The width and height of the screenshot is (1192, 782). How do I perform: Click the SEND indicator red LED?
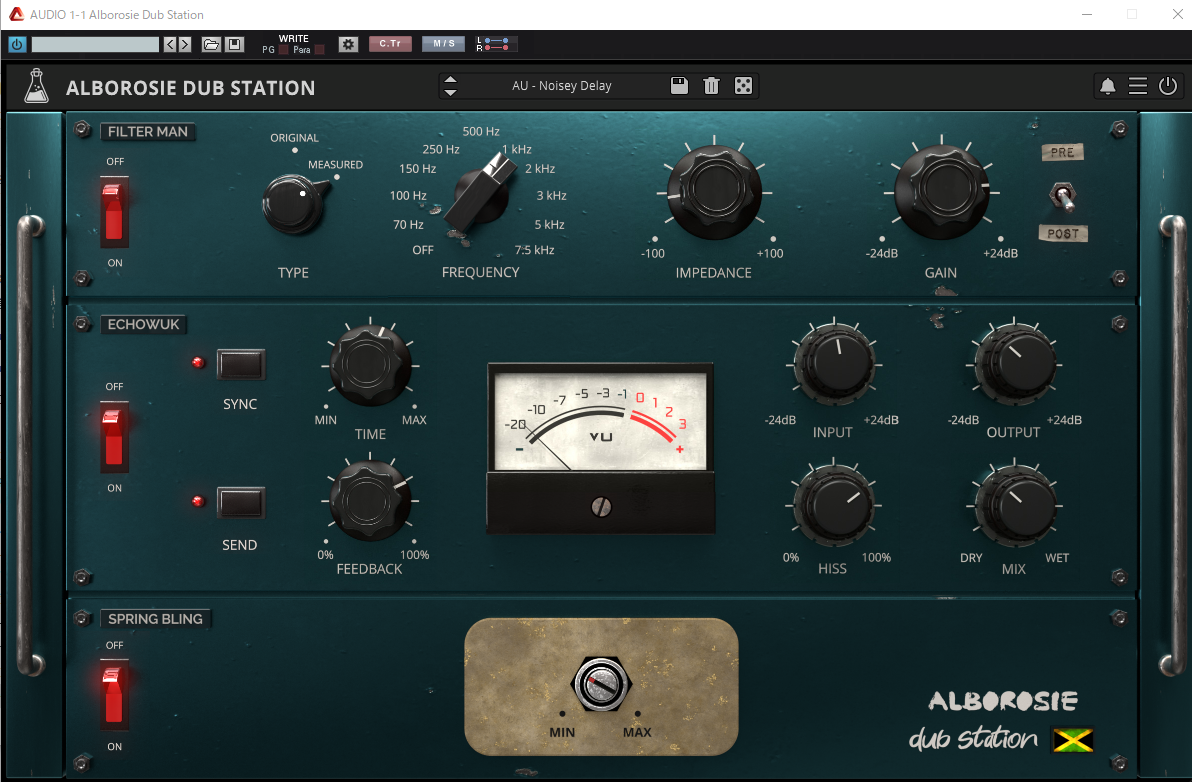point(198,501)
